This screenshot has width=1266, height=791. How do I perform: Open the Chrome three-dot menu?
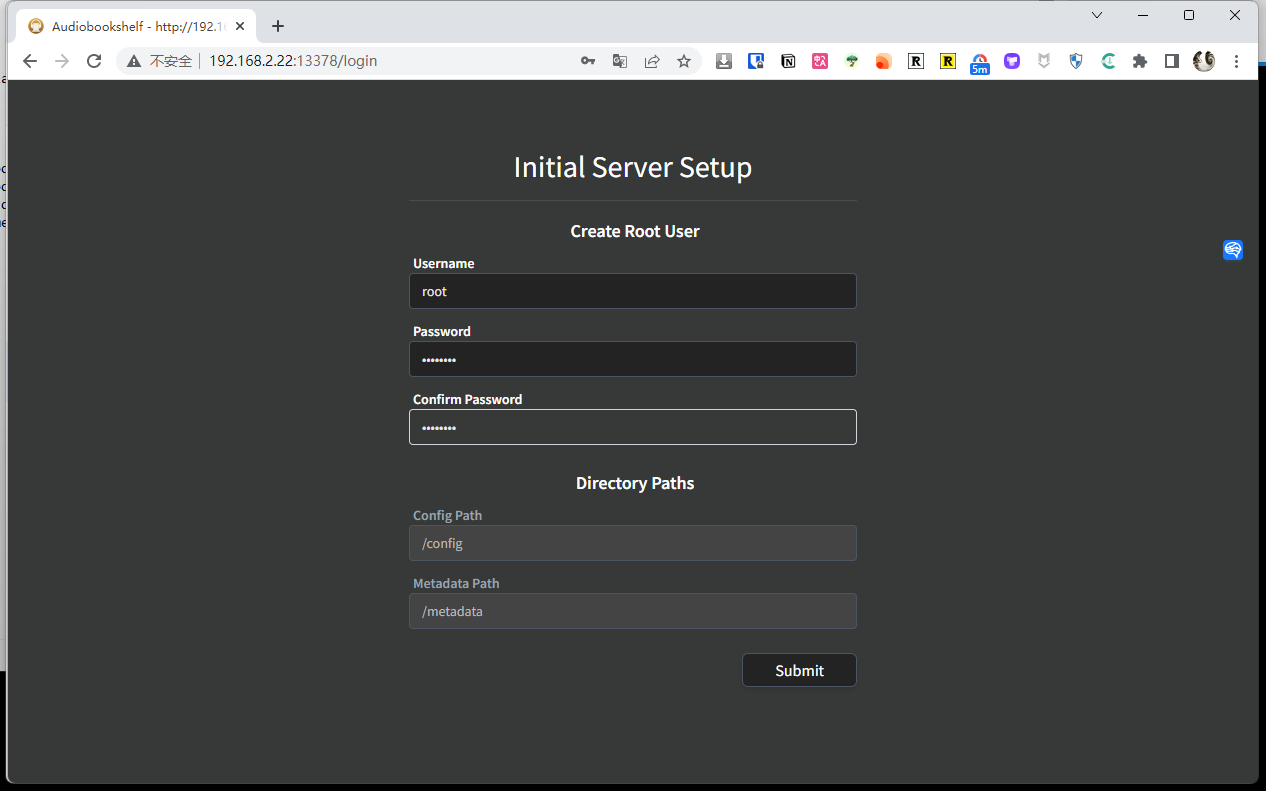coord(1236,61)
